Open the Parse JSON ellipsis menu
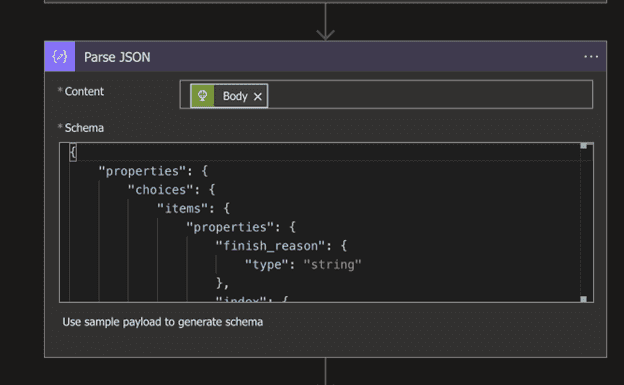The image size is (624, 385). click(x=591, y=57)
